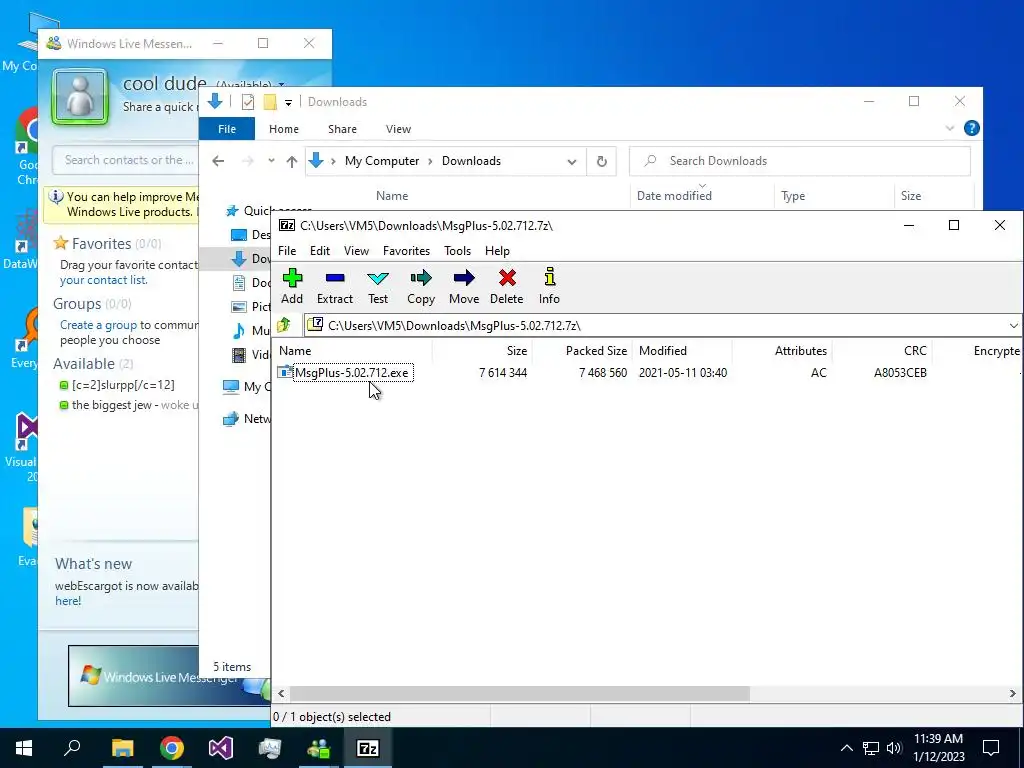The width and height of the screenshot is (1024, 768).
Task: Click the 7-Zip horizontal scrollbar thumb
Action: (x=519, y=694)
